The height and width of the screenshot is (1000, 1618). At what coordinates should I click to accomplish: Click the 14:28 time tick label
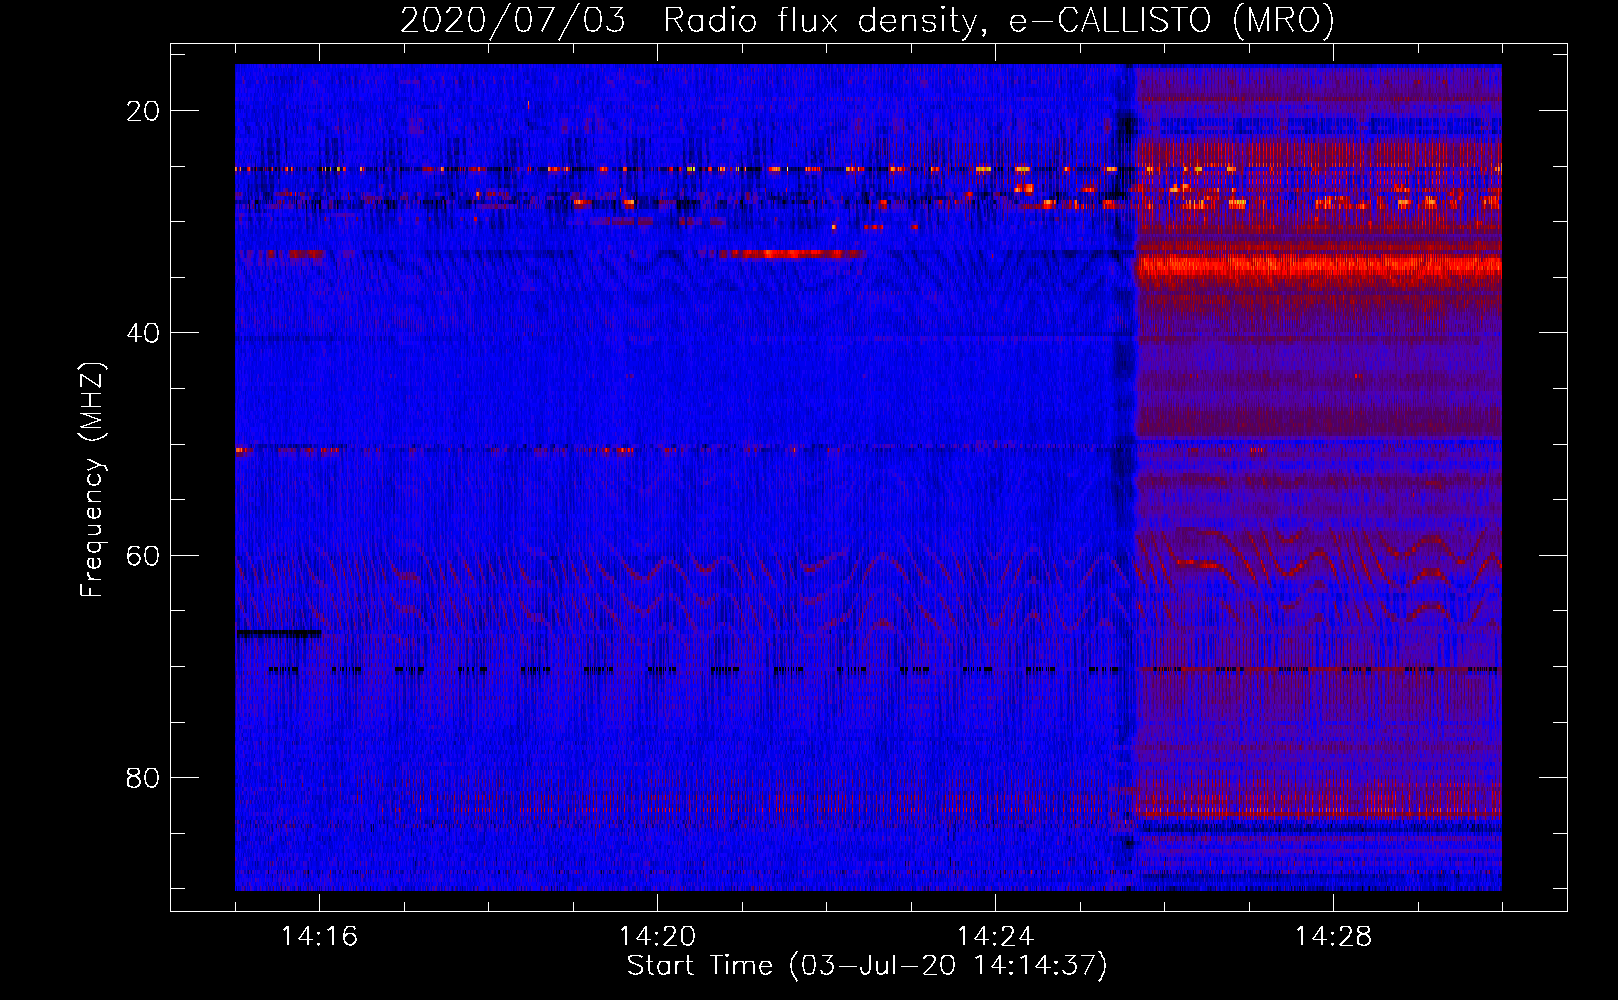1333,937
